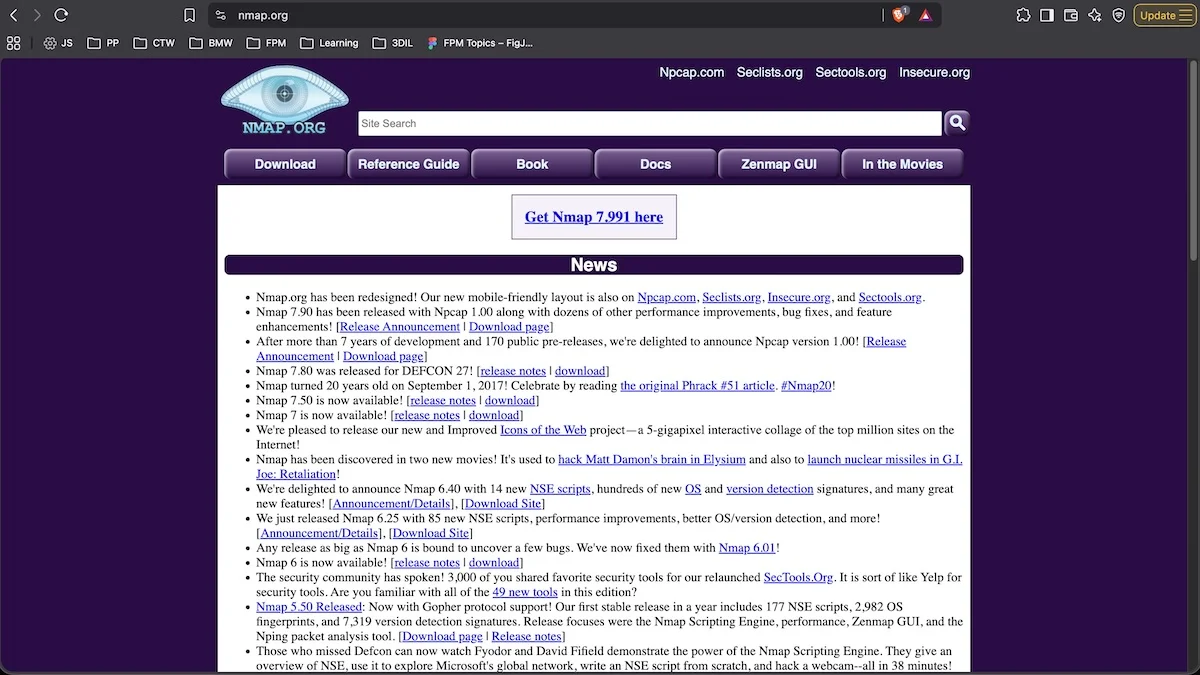Open the version detection link
Image resolution: width=1200 pixels, height=675 pixels.
[x=770, y=489]
